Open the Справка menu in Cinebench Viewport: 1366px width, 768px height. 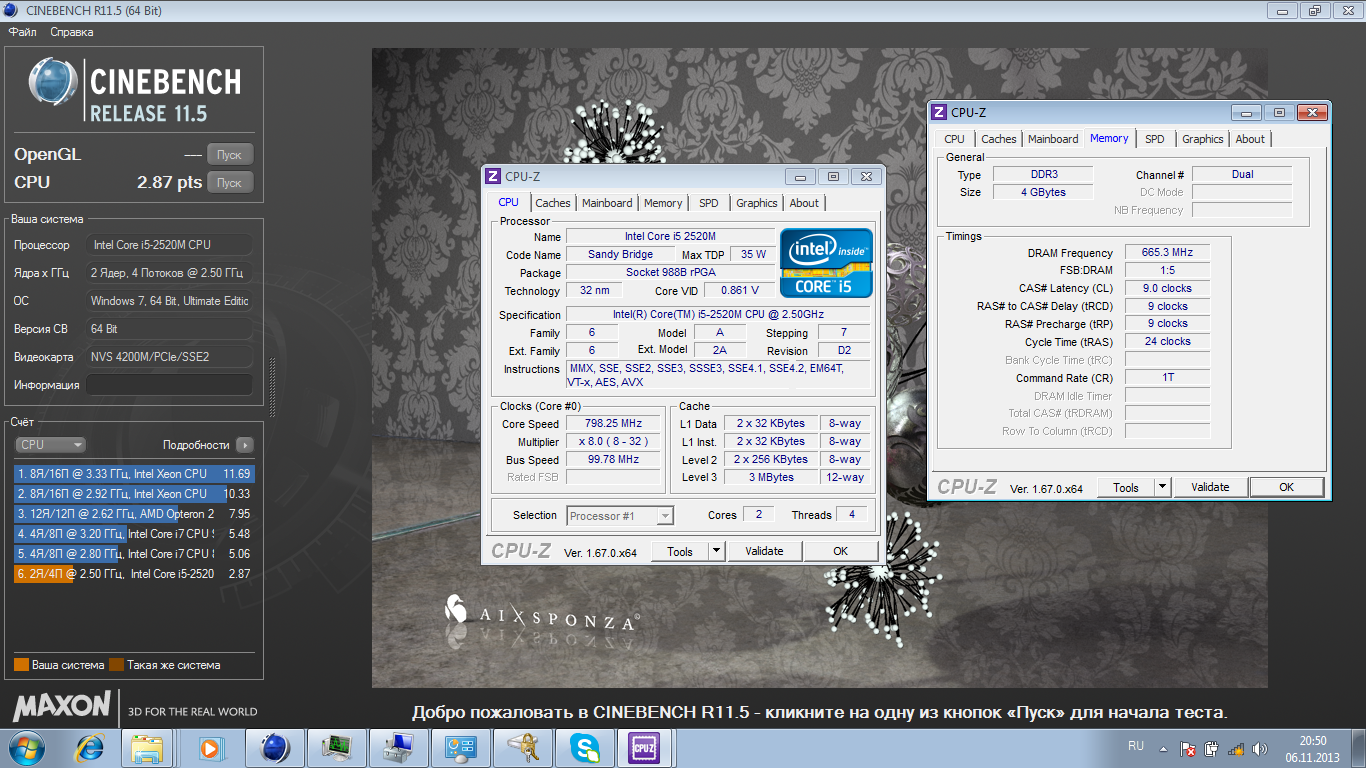point(72,32)
